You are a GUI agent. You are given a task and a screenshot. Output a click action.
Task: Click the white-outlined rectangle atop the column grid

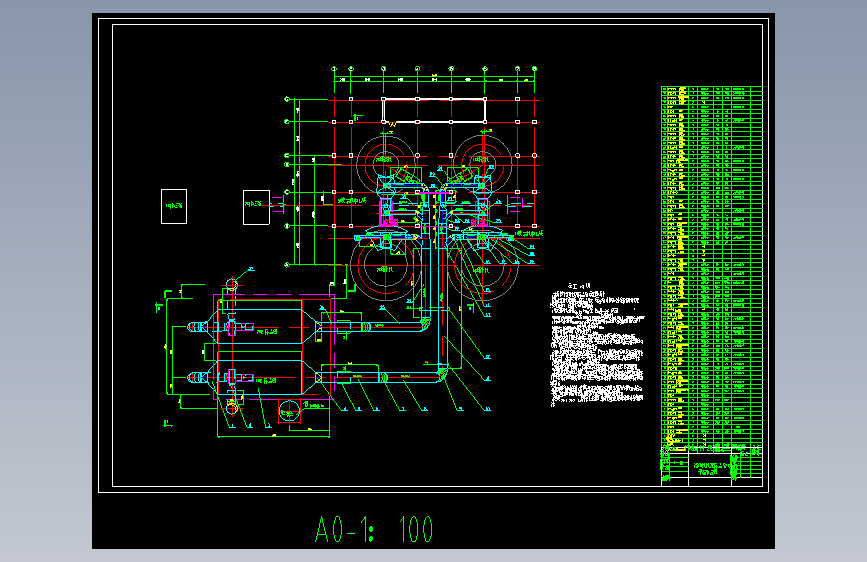tap(434, 111)
